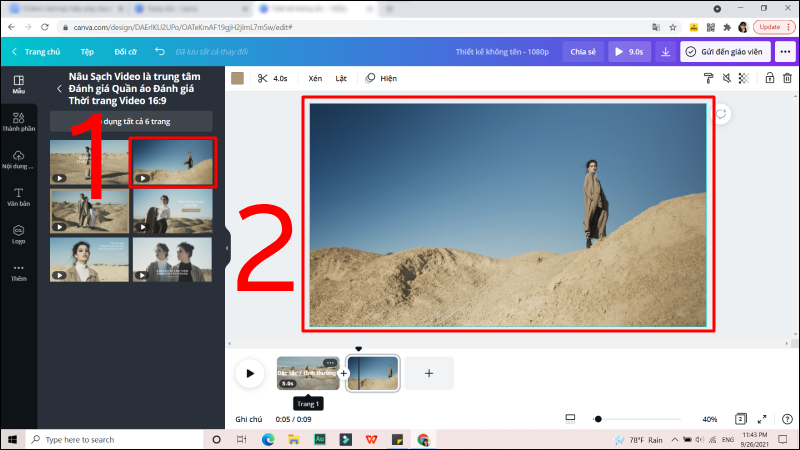Toggle timeline view icon near zoom slider
Screen dimensions: 800x450
tap(570, 419)
